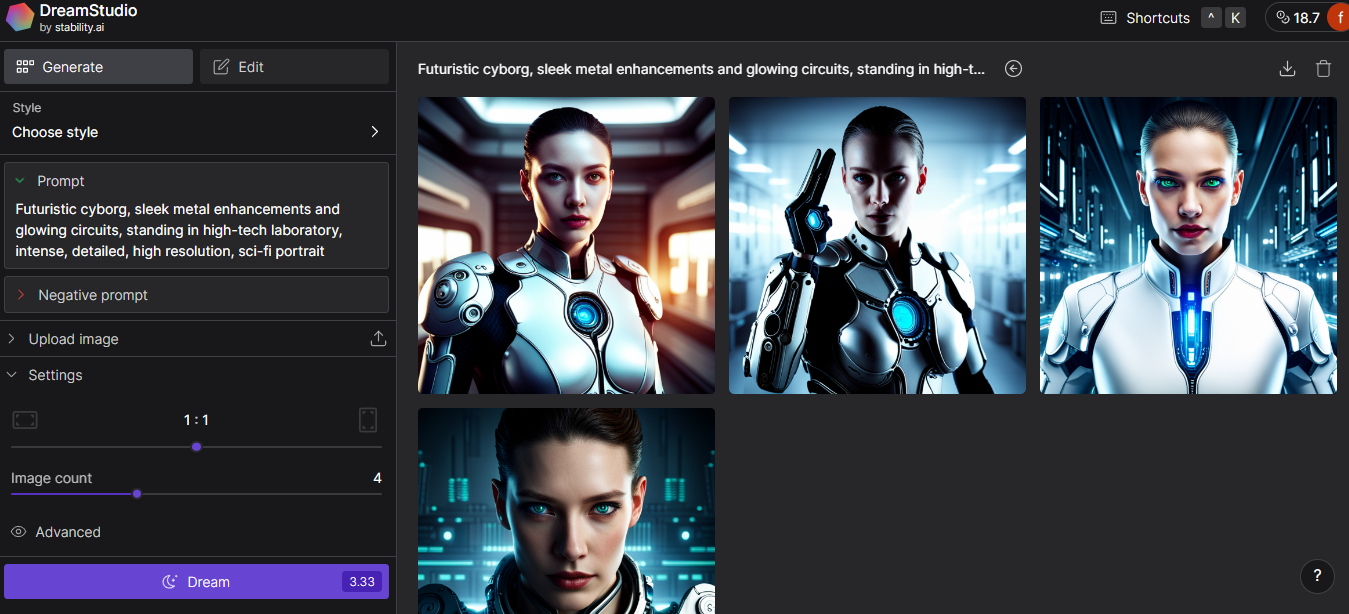The height and width of the screenshot is (614, 1349).
Task: Switch to the Generate tab
Action: coord(98,67)
